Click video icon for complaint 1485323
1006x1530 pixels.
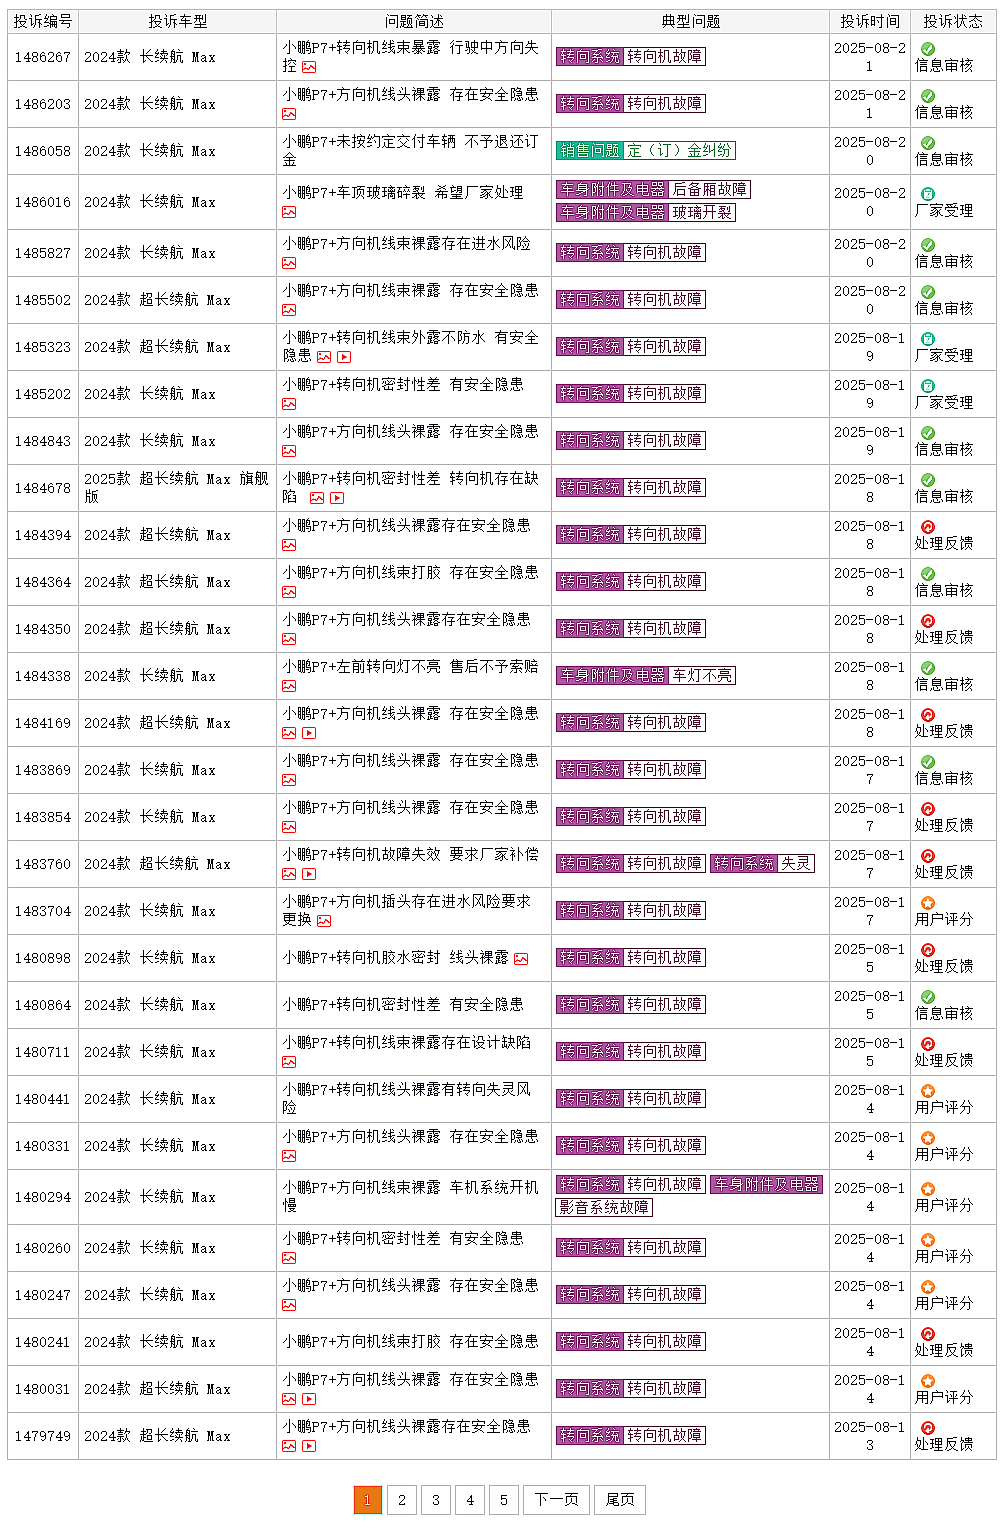pos(344,357)
